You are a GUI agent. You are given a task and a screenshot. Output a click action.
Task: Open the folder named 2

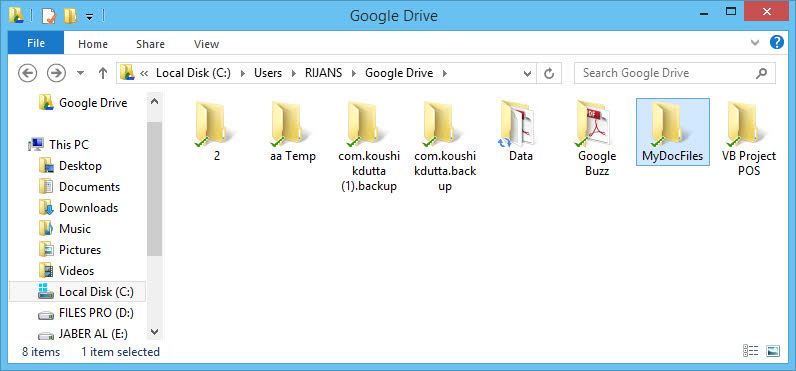216,131
